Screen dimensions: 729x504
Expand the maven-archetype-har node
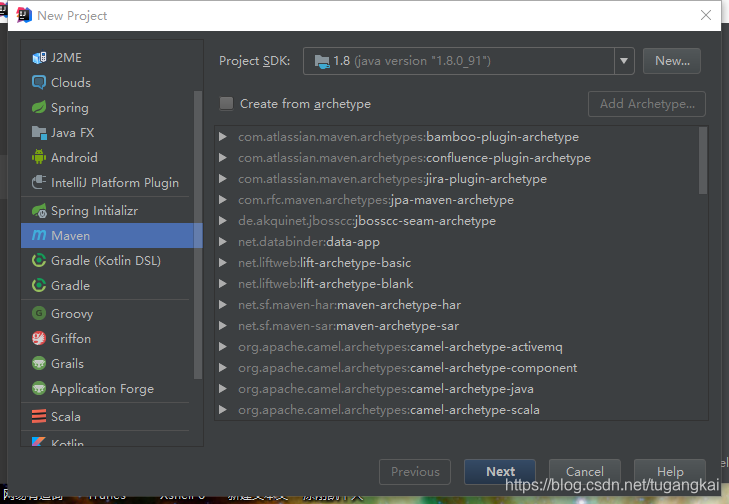(x=223, y=305)
